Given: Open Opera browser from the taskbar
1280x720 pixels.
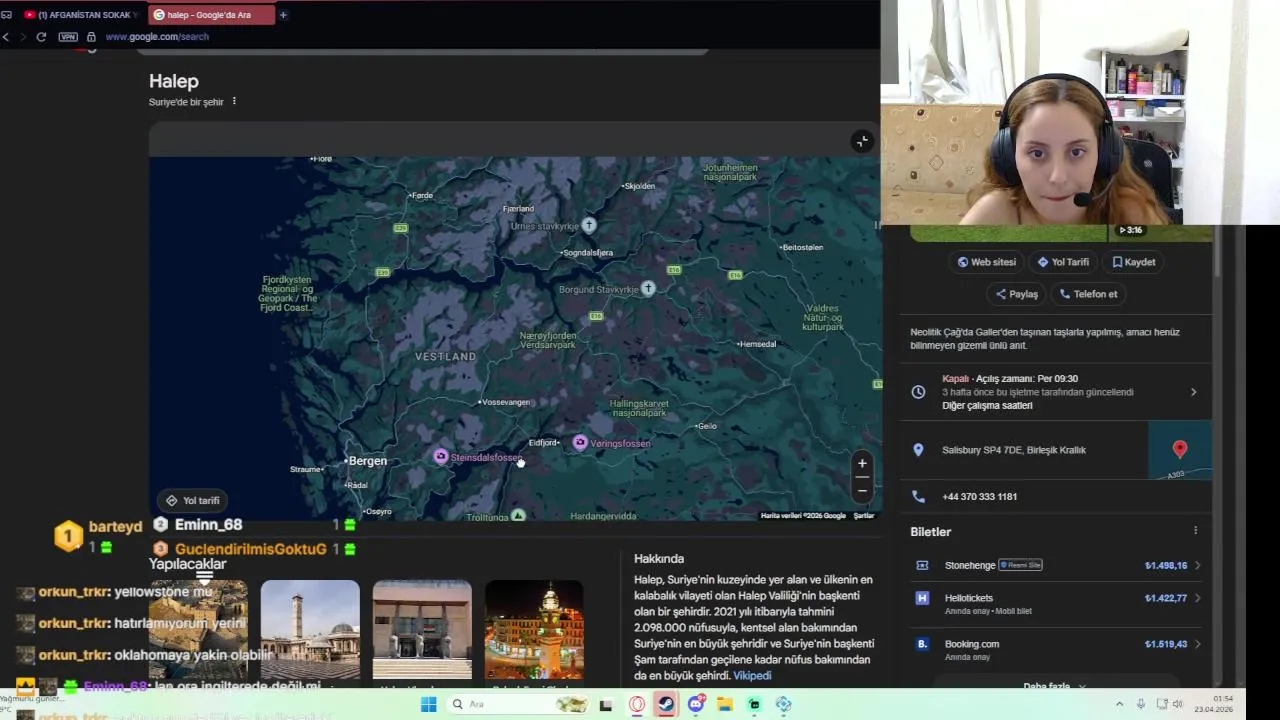Looking at the screenshot, I should point(637,704).
